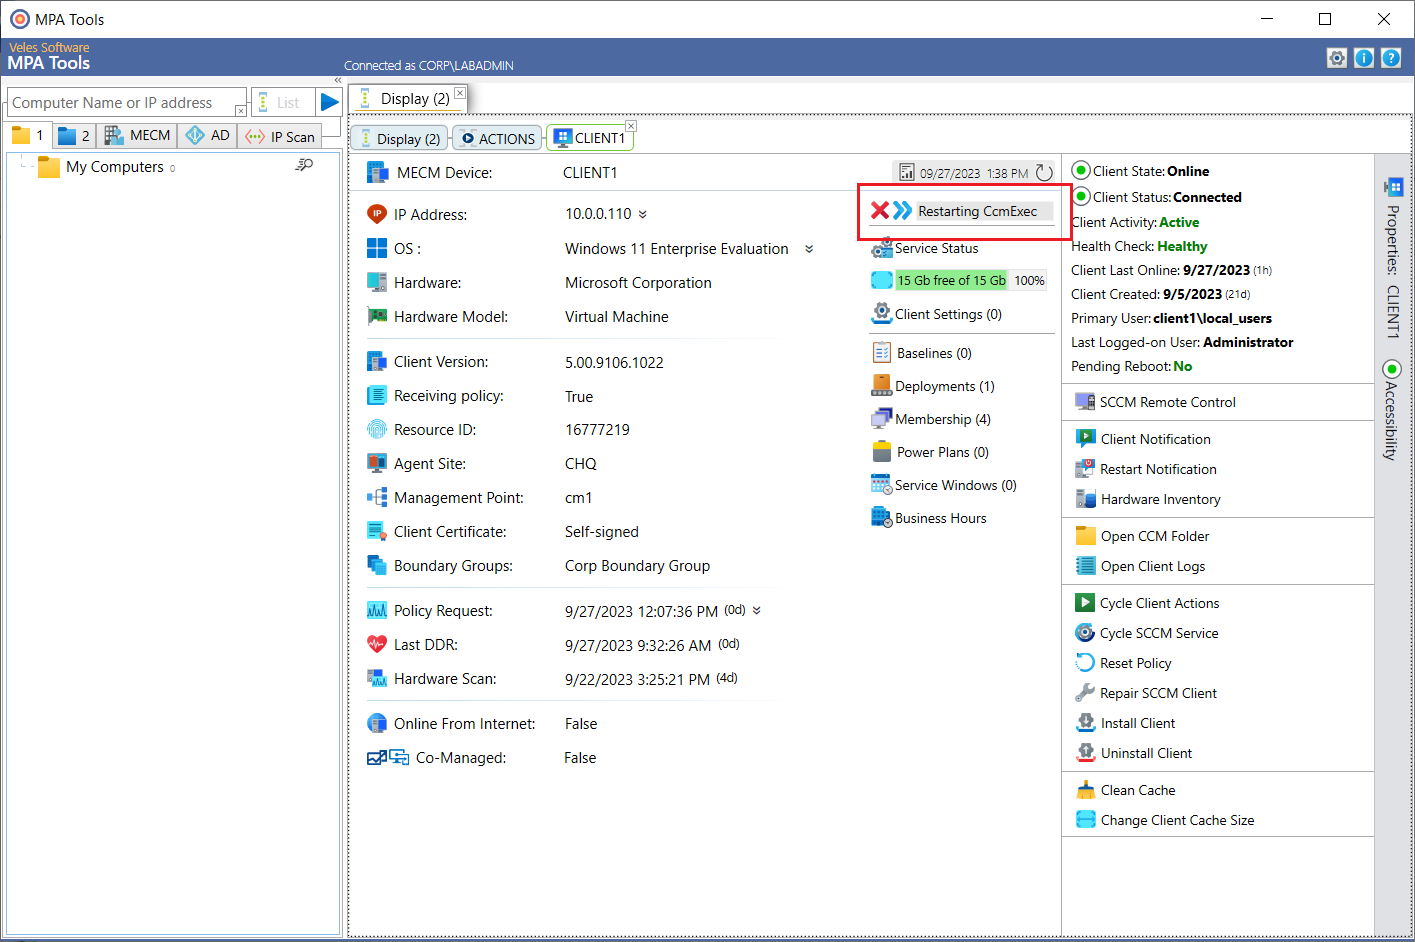Click the refresh icon beside timestamp
This screenshot has width=1415, height=942.
[1044, 172]
